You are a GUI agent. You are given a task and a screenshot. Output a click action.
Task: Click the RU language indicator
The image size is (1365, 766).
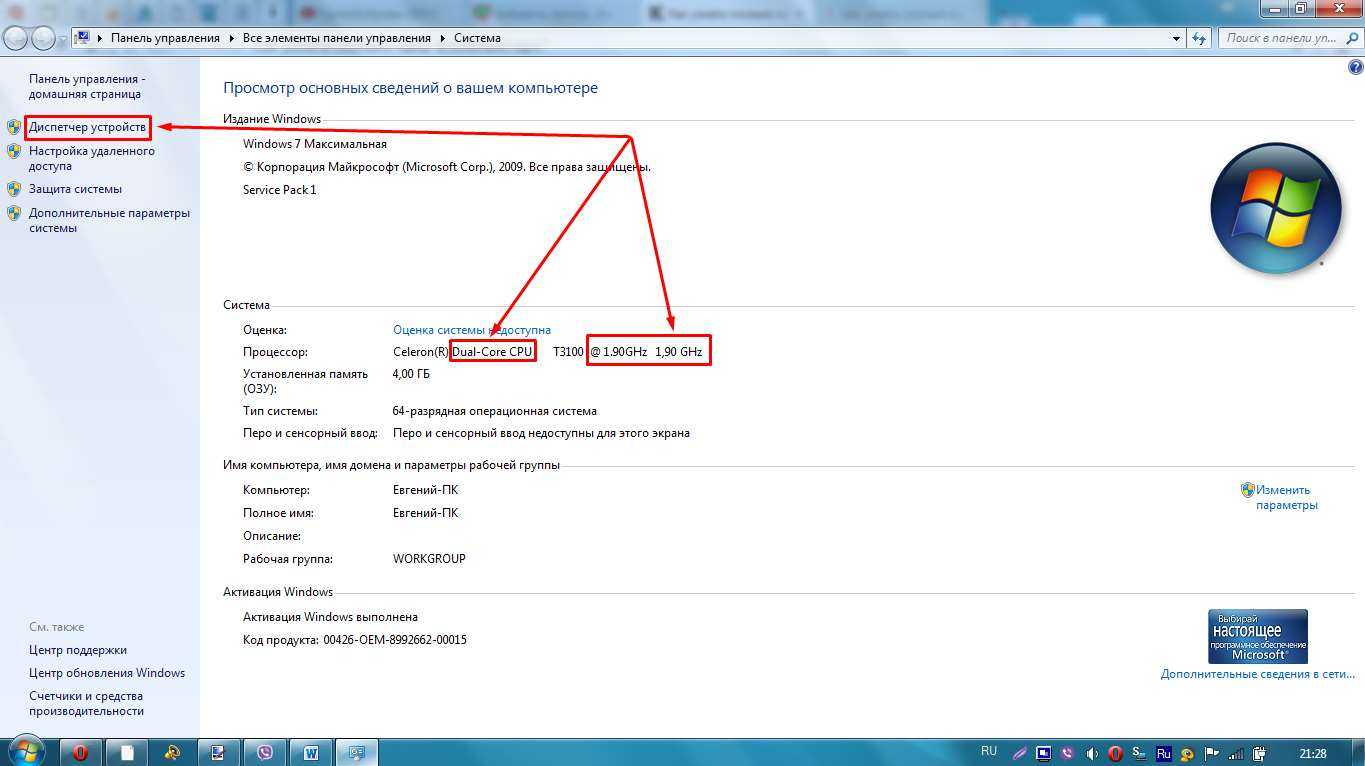(x=989, y=751)
